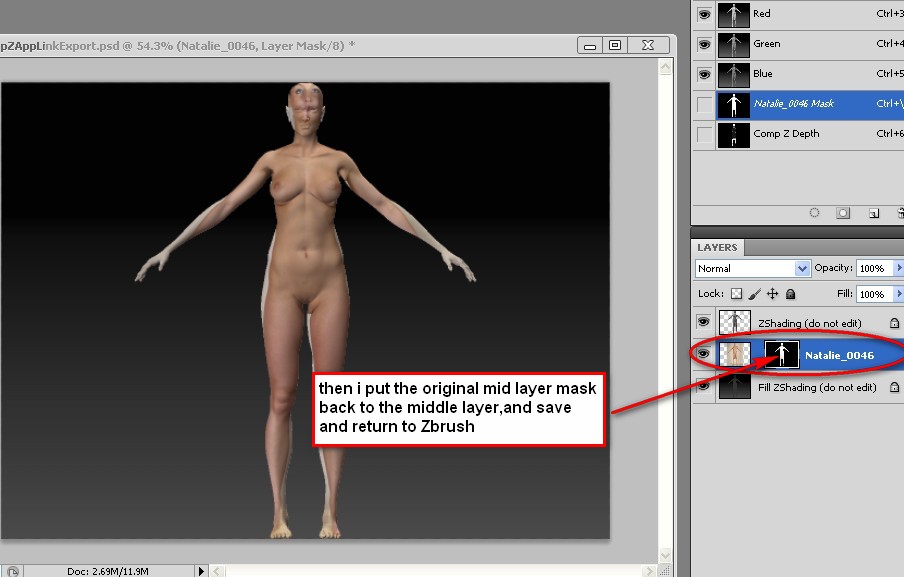This screenshot has width=904, height=577.
Task: Click lock icon on ZShading layer
Action: (894, 323)
